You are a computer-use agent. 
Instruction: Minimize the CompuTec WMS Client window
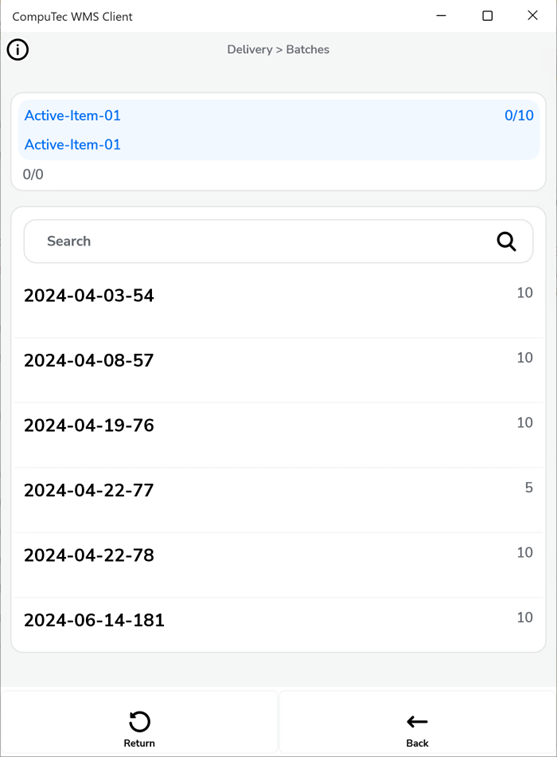(x=441, y=15)
